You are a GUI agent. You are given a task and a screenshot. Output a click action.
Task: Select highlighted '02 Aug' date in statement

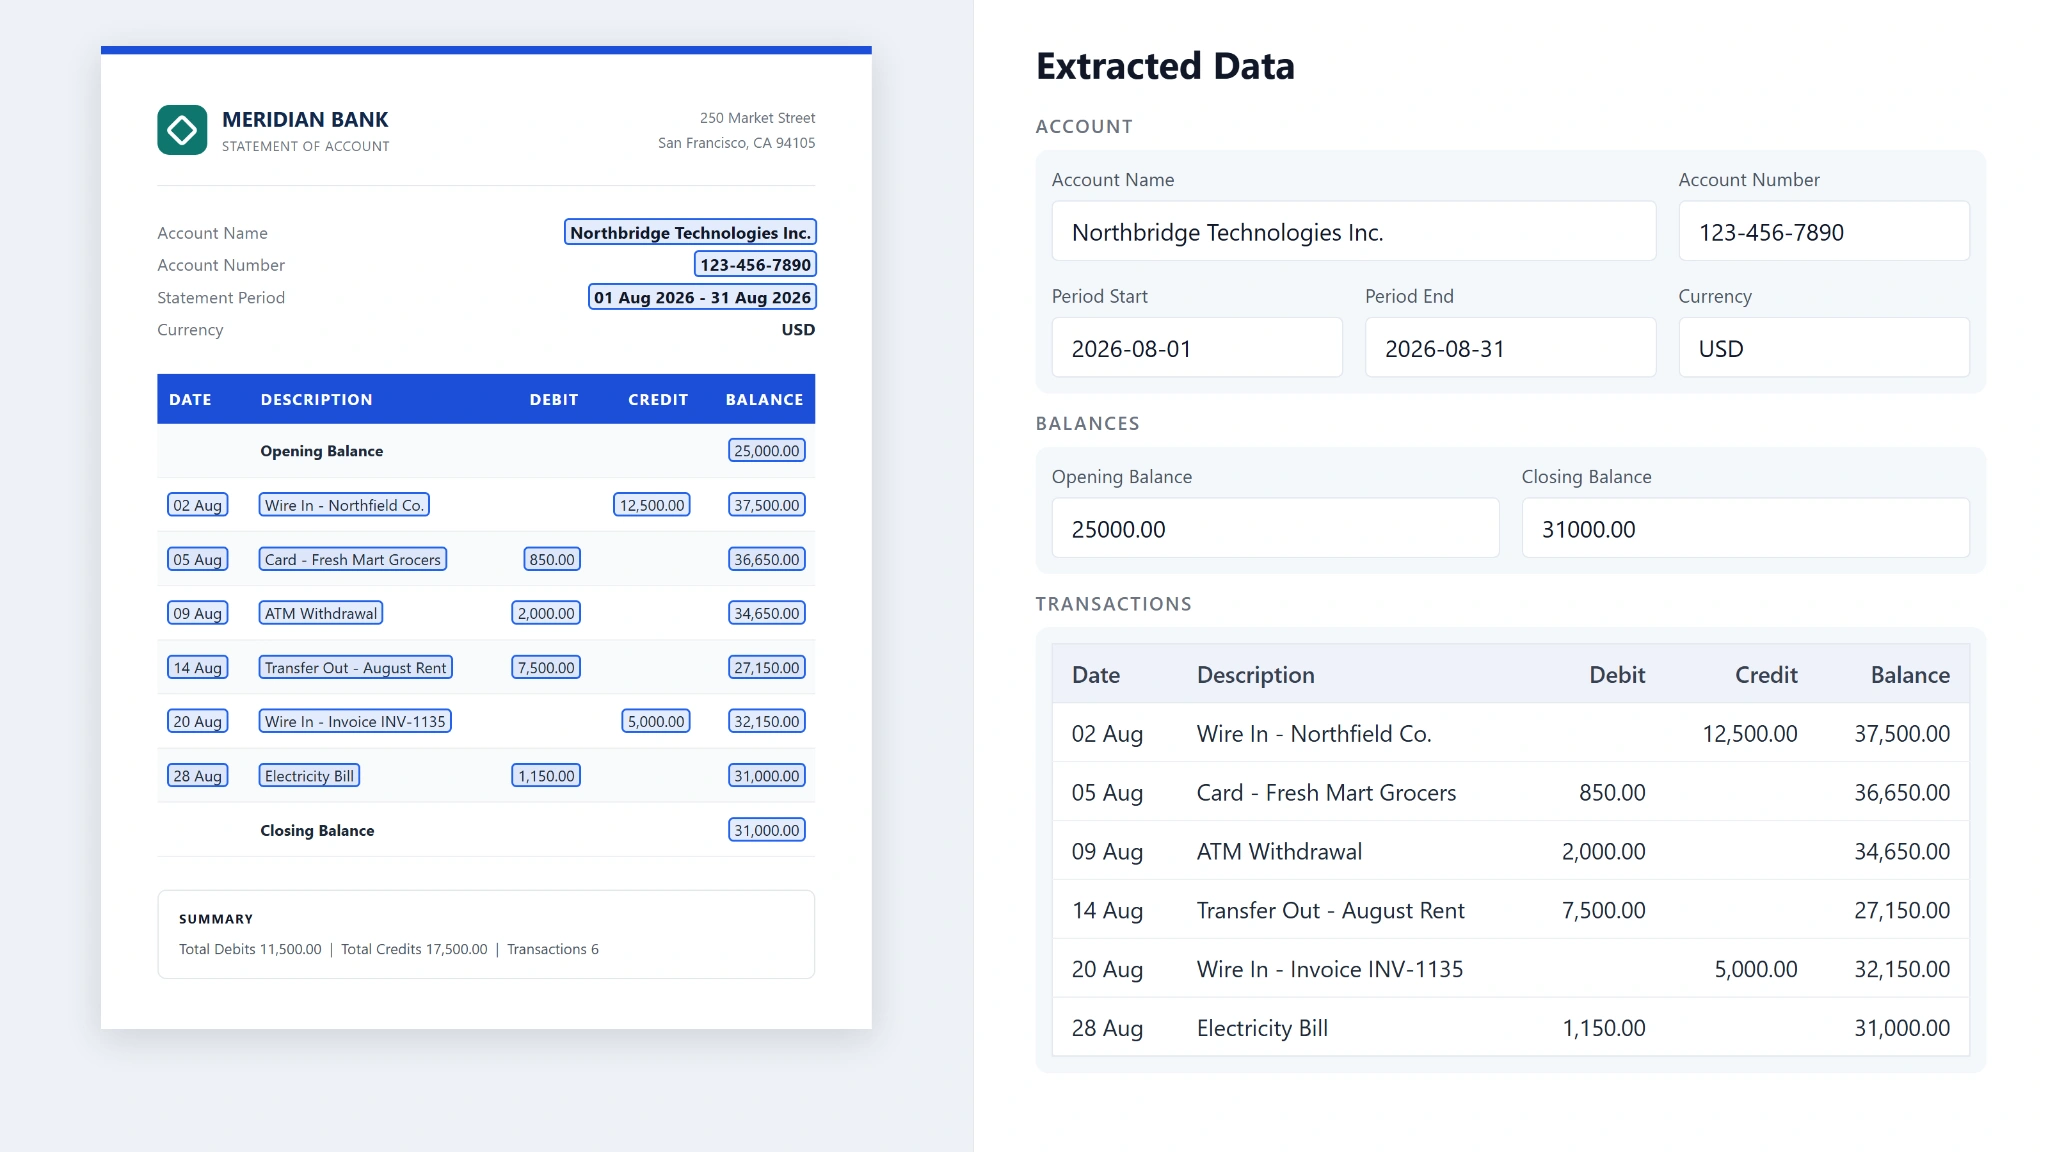(197, 505)
